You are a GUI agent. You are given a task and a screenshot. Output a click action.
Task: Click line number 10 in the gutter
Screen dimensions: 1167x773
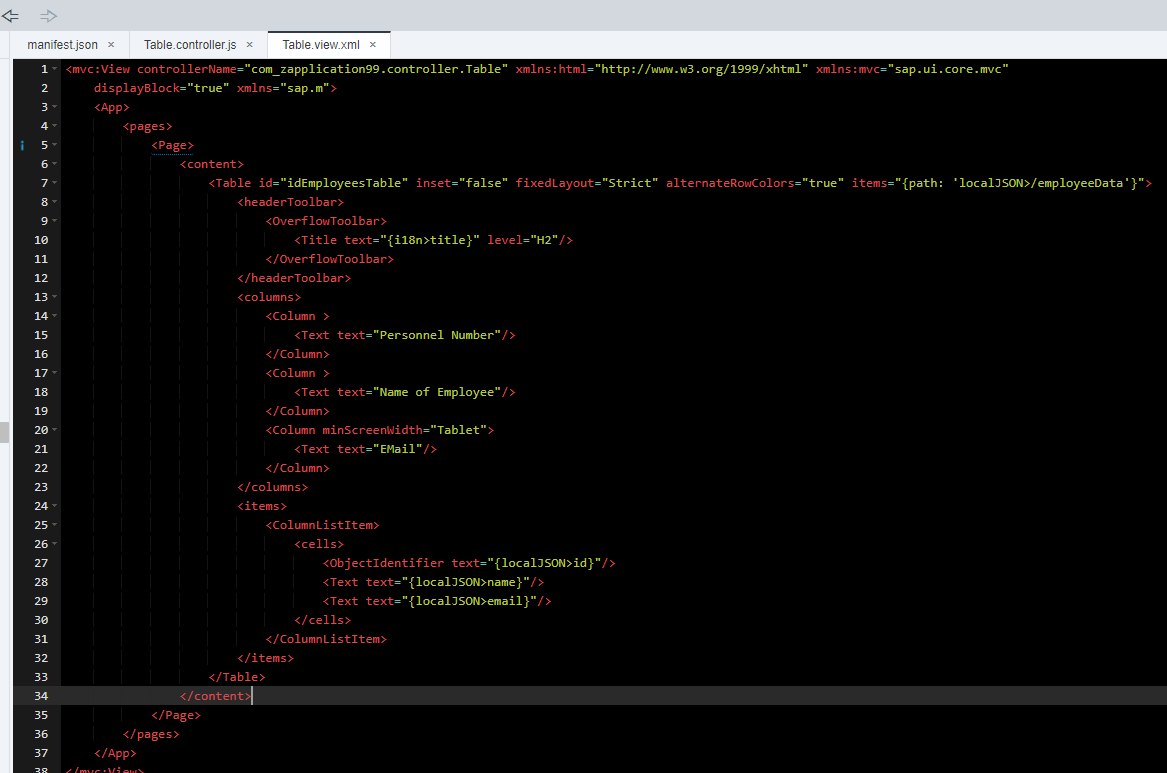[x=41, y=239]
